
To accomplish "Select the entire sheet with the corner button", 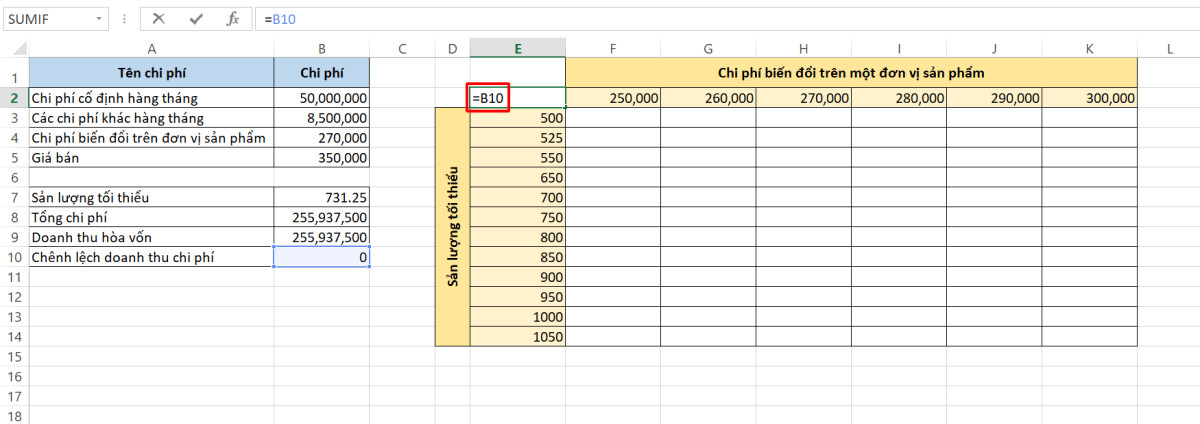I will click(14, 48).
